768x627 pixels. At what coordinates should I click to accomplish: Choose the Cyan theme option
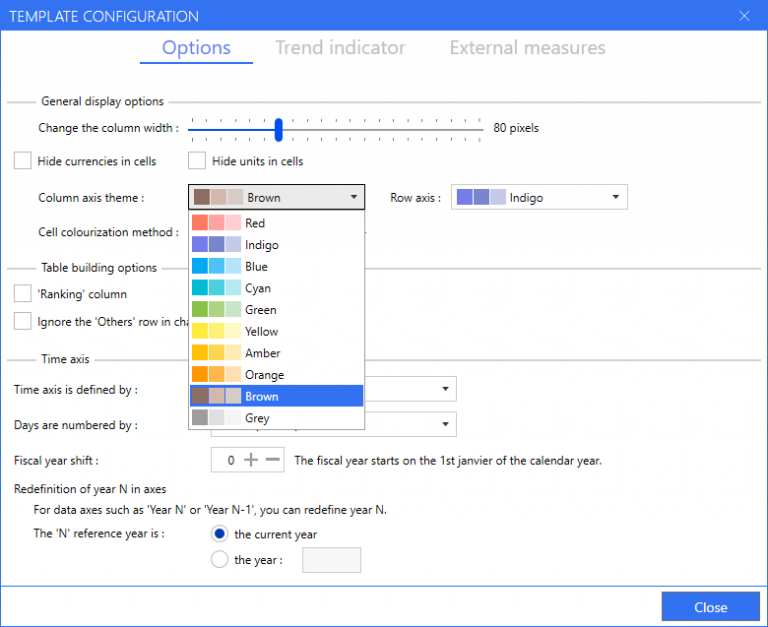coord(277,288)
